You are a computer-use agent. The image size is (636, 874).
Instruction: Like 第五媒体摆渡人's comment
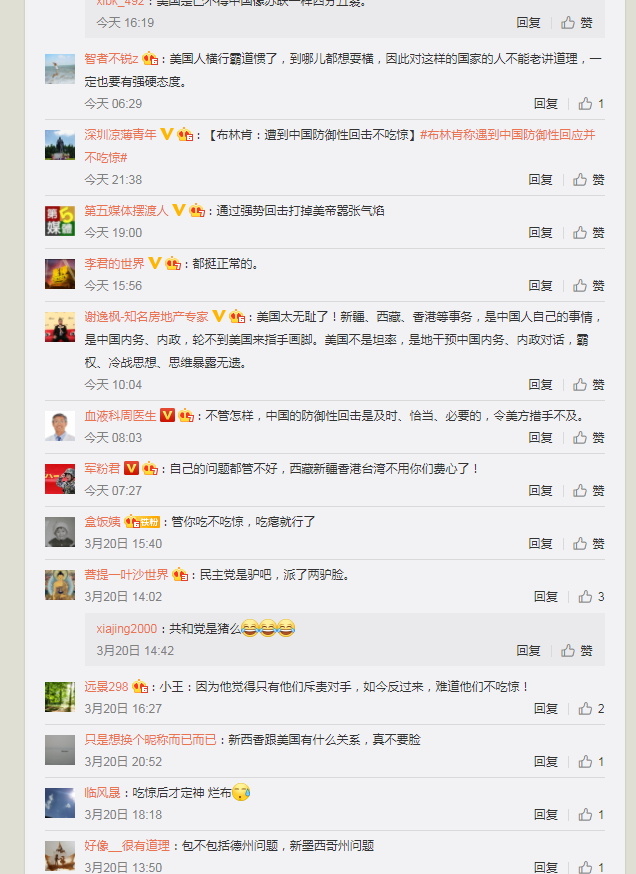pyautogui.click(x=589, y=232)
